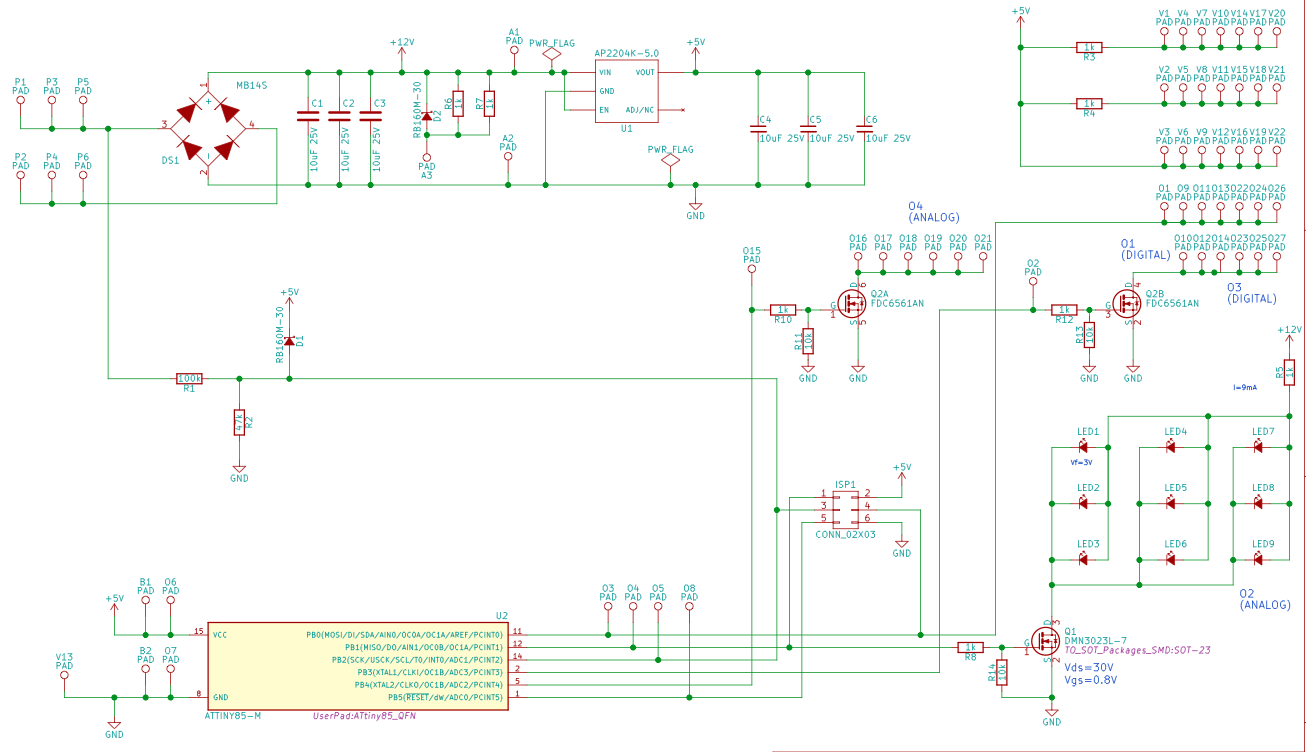Click the D1 RB160M-30 diode symbol
1306x752 pixels.
coord(289,342)
